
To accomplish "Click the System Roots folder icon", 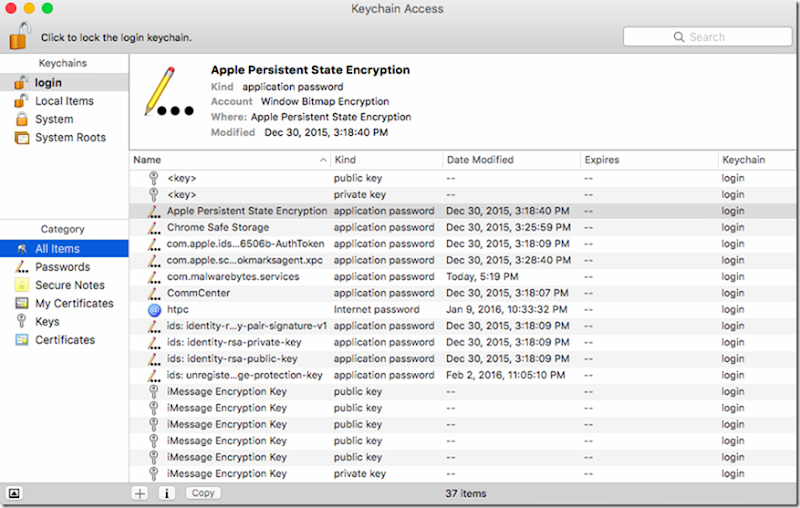I will 22,138.
